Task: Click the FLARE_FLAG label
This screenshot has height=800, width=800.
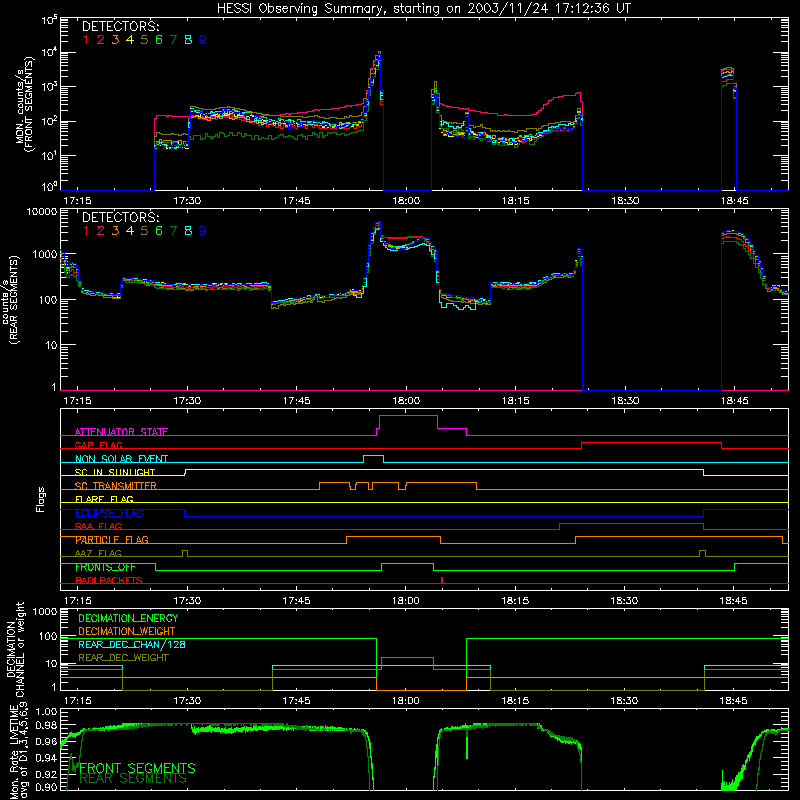Action: pos(104,499)
